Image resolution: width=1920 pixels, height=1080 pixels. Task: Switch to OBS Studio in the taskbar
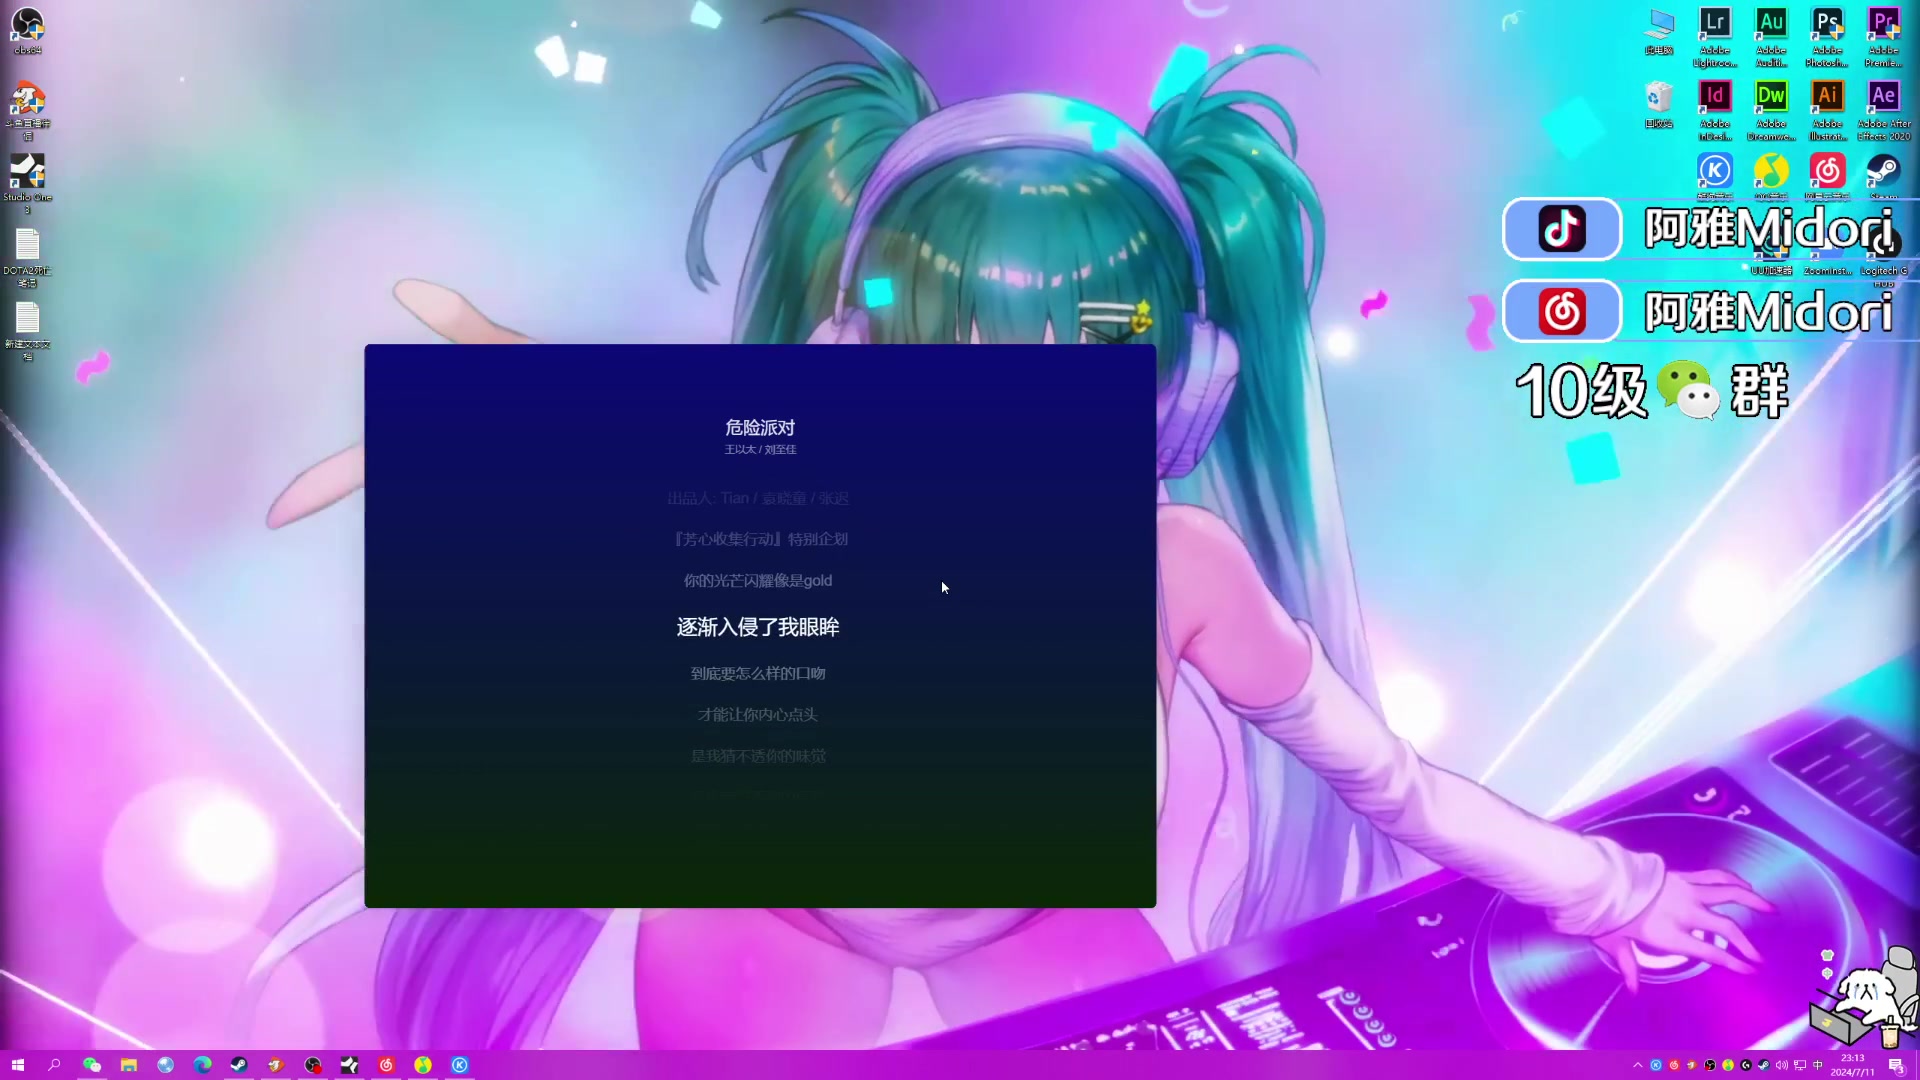tap(313, 1065)
